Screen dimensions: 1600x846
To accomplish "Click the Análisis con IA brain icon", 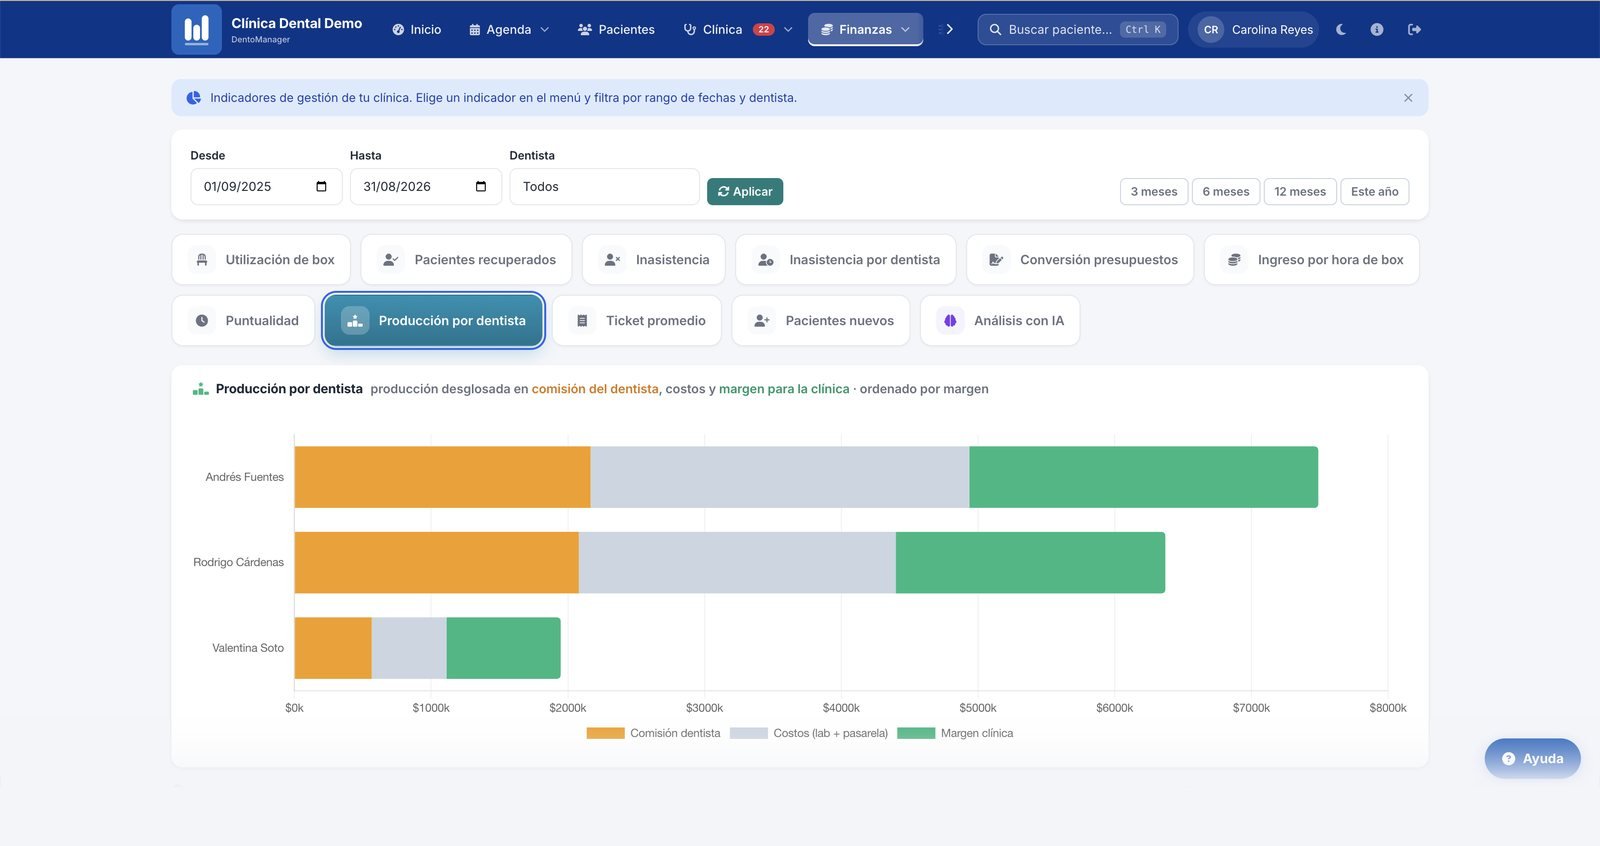I will [950, 321].
